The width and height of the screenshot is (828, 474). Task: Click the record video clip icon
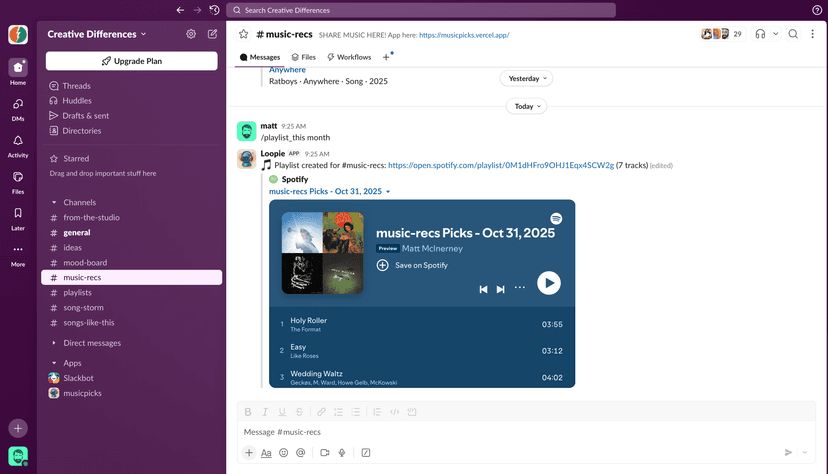324,453
